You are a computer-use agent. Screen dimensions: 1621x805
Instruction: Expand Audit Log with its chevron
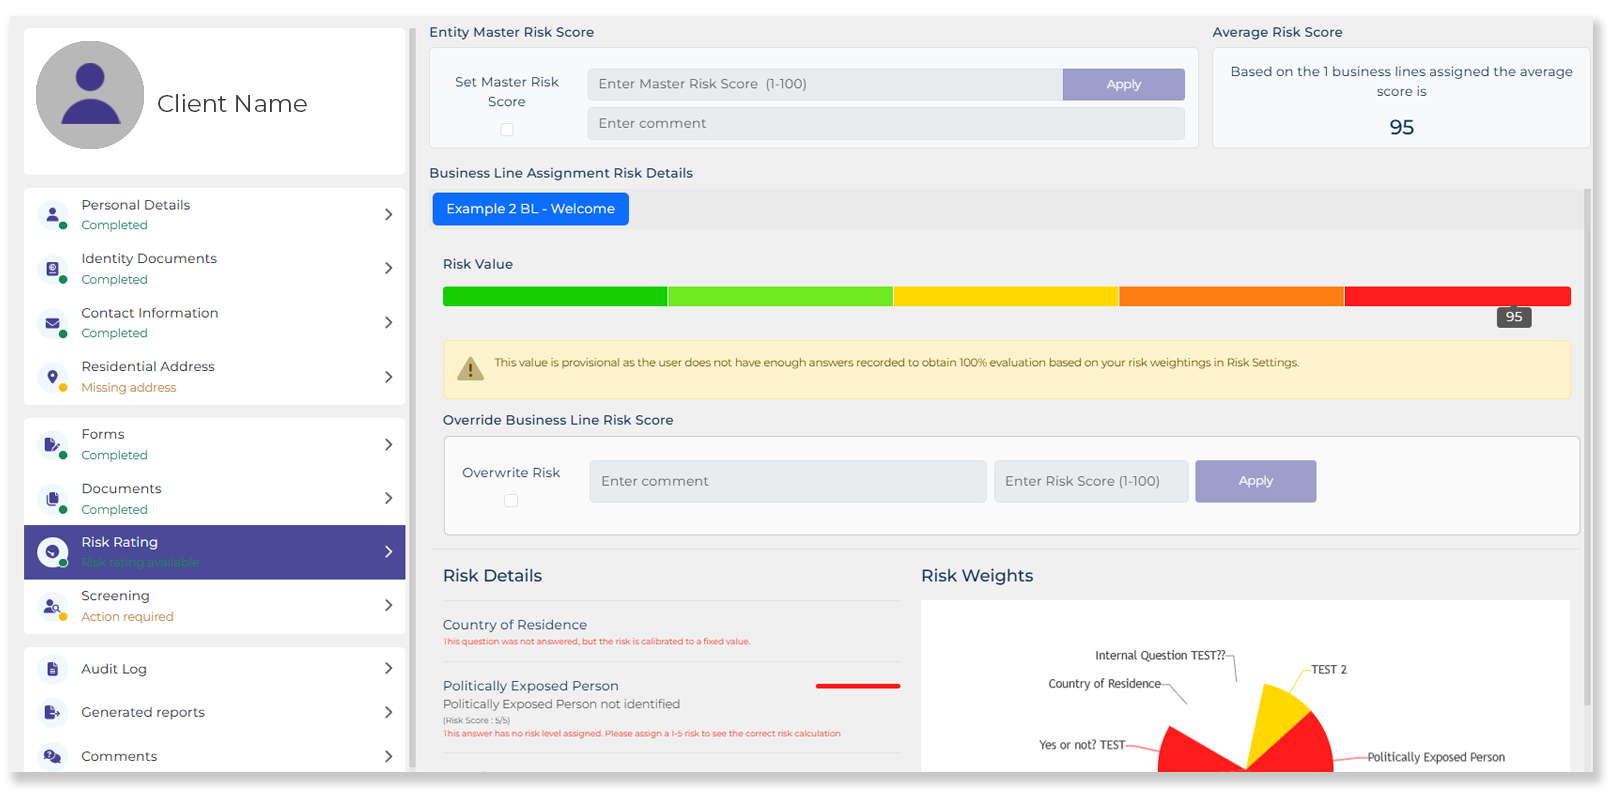388,668
